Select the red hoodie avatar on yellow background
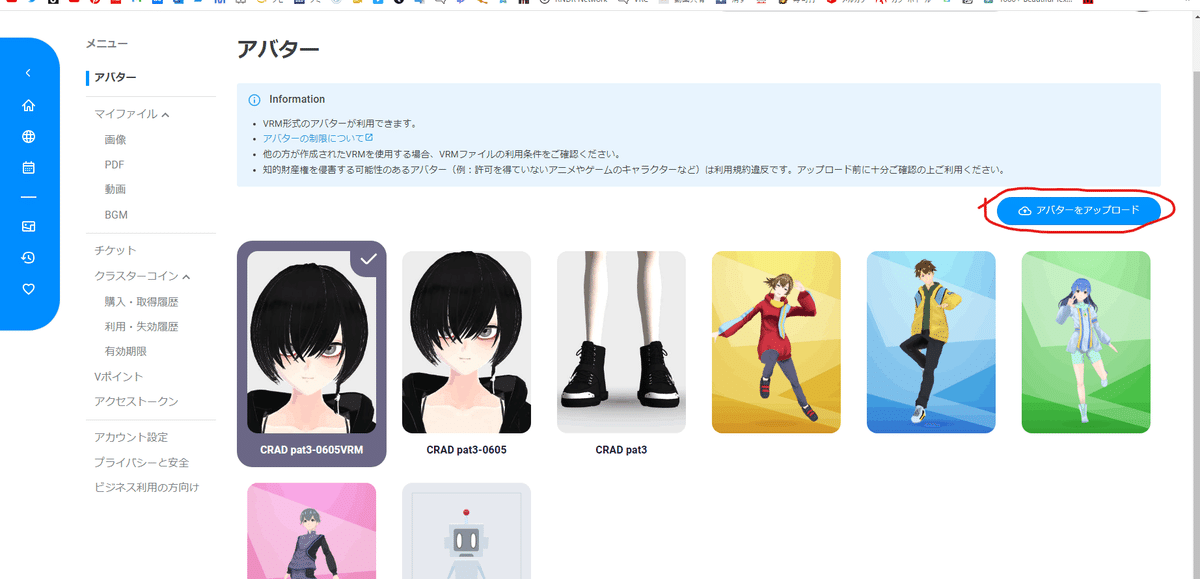The width and height of the screenshot is (1200, 579). click(x=776, y=342)
